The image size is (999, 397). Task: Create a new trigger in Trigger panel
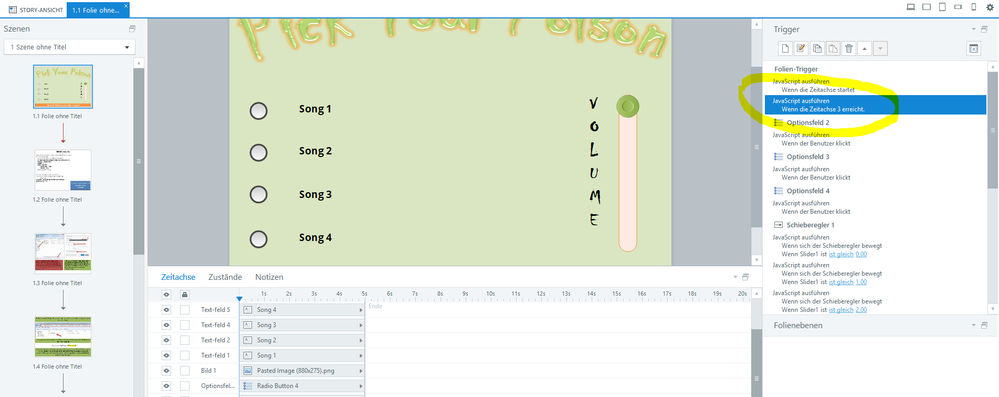click(786, 48)
